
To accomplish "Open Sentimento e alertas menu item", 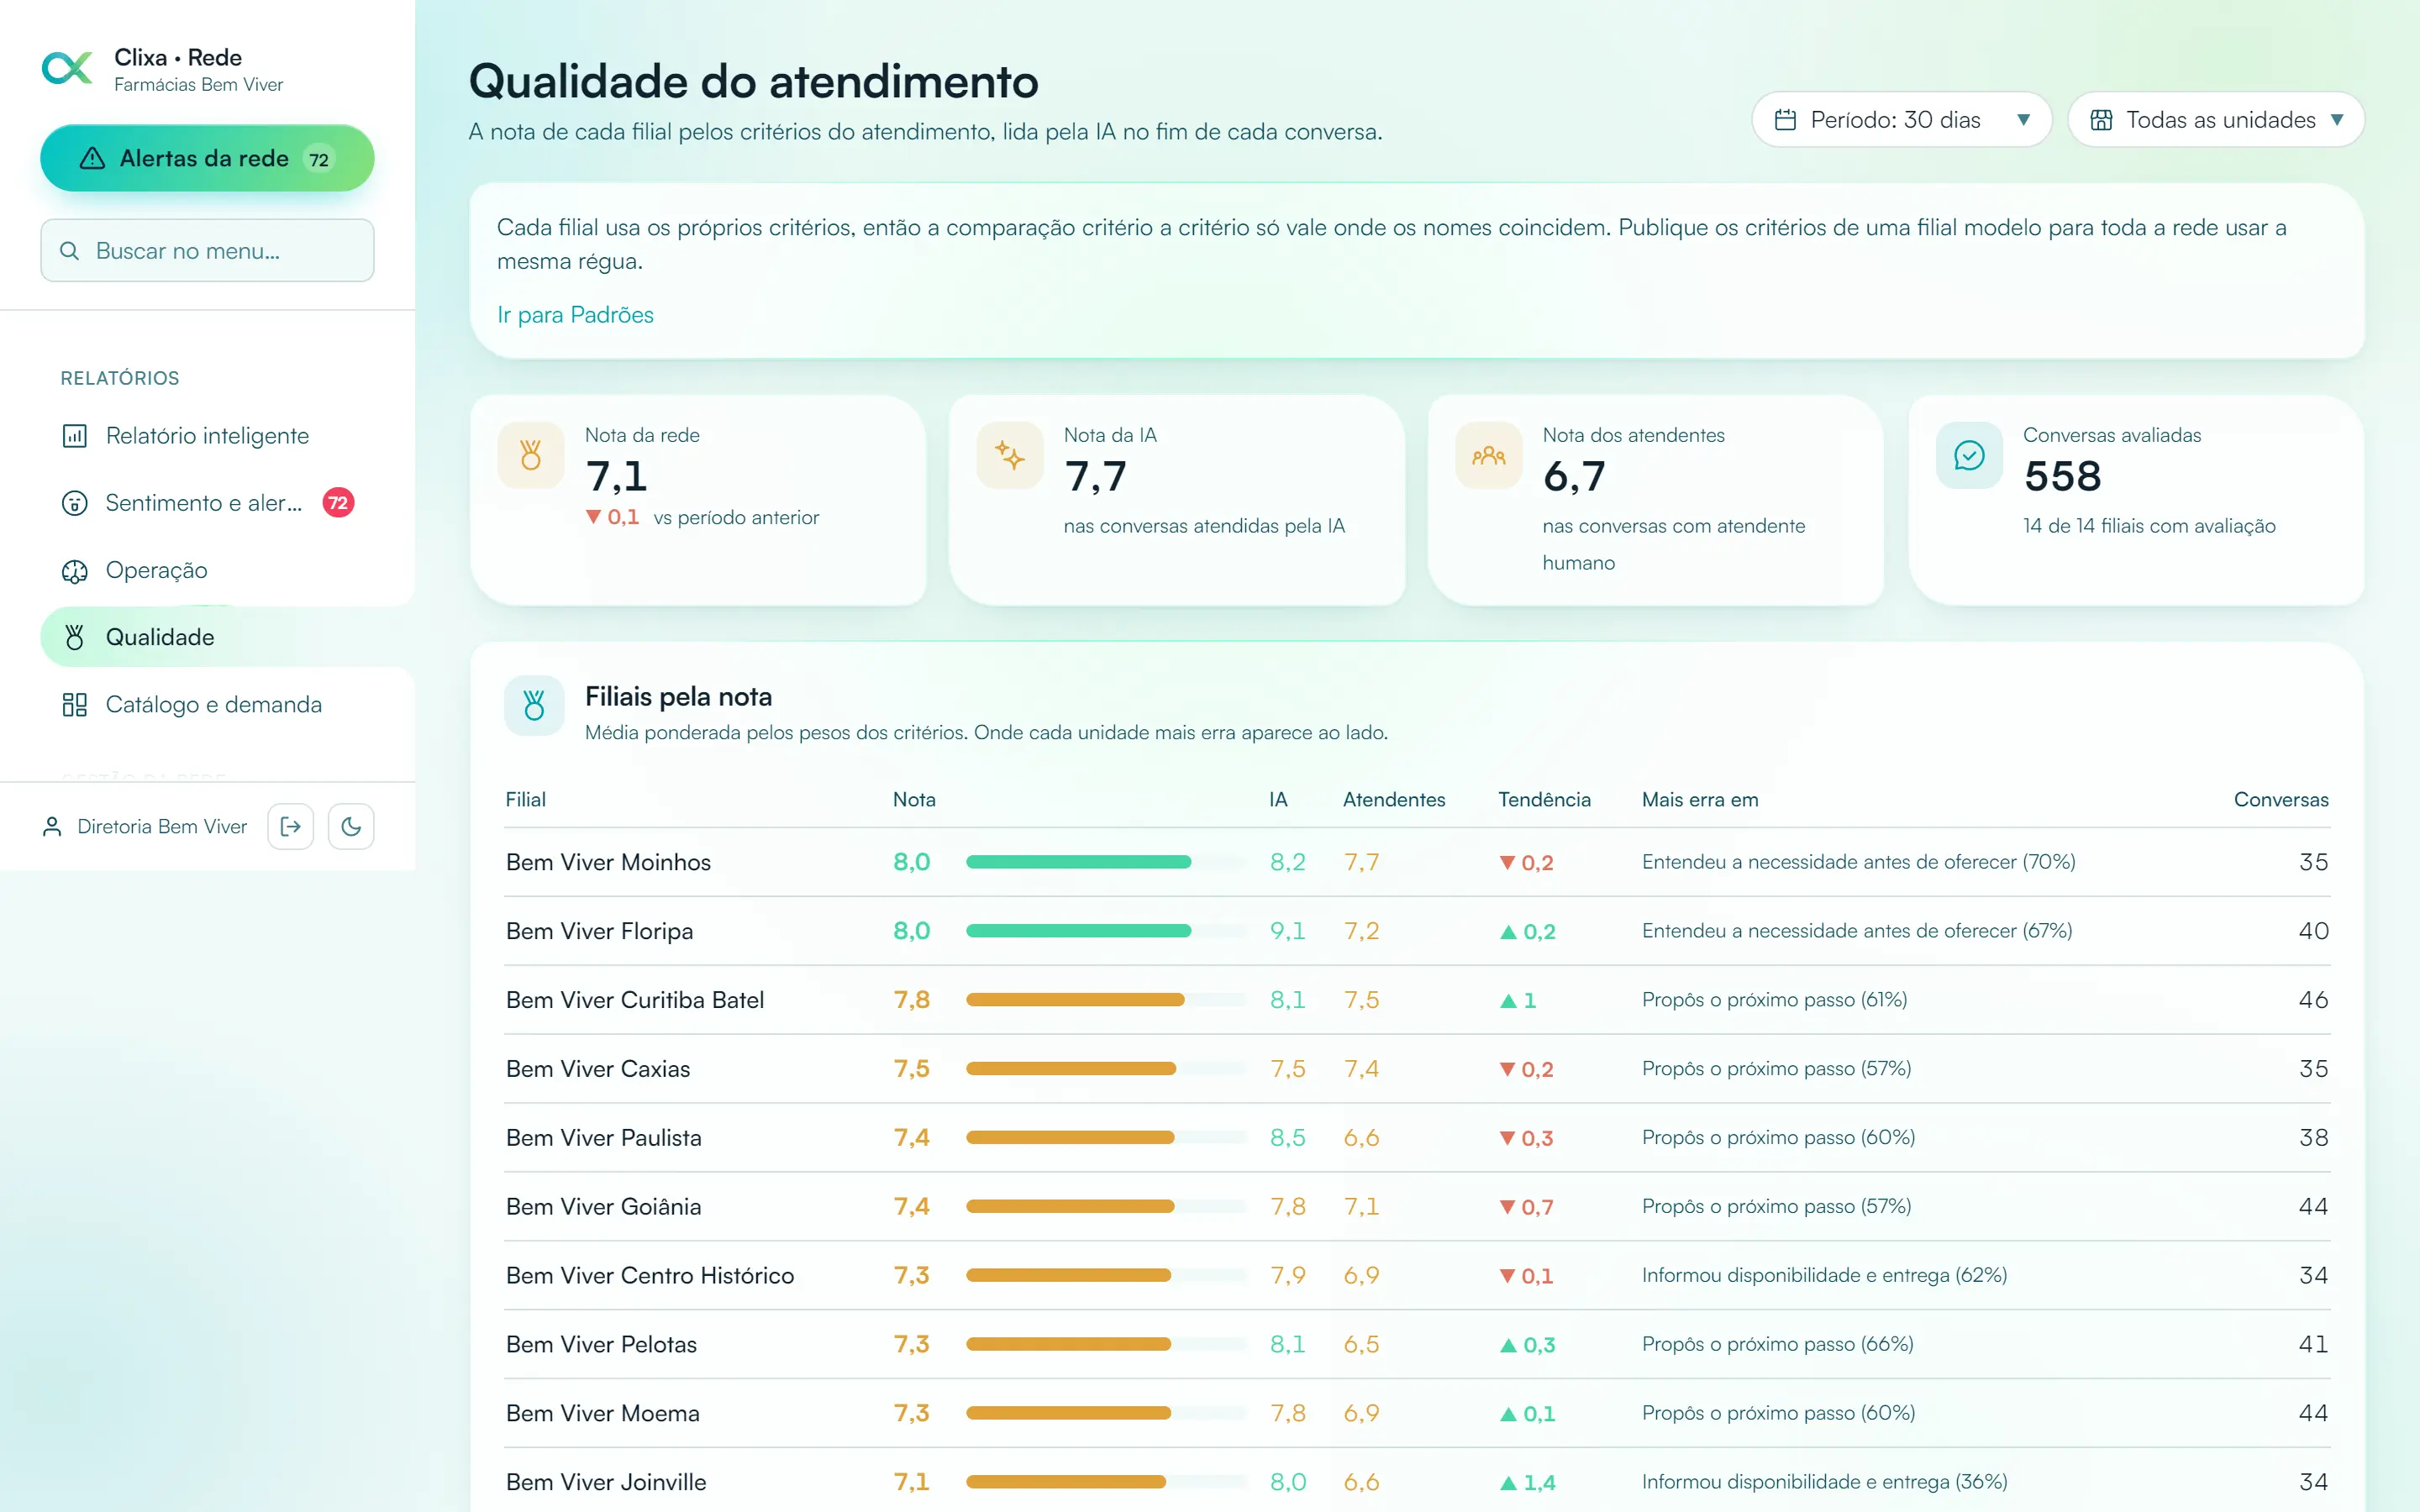I will pos(207,503).
